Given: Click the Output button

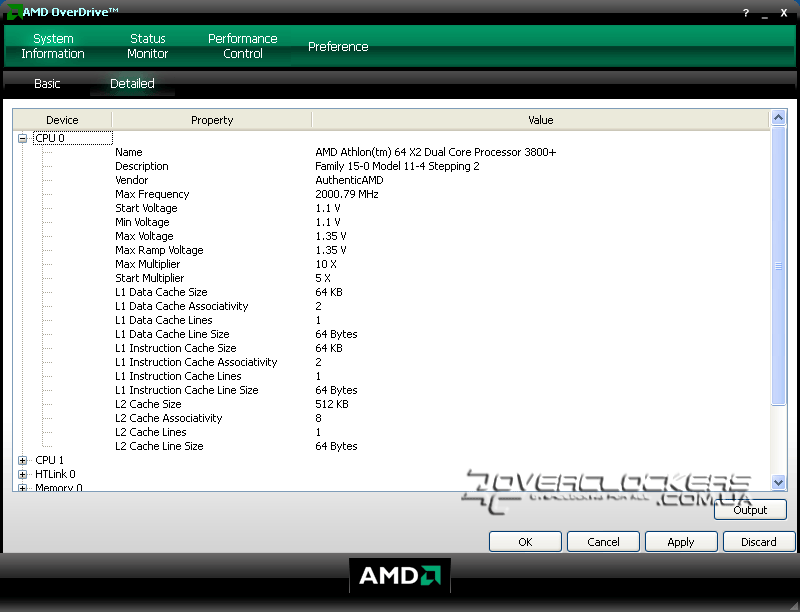Looking at the screenshot, I should coord(750,510).
